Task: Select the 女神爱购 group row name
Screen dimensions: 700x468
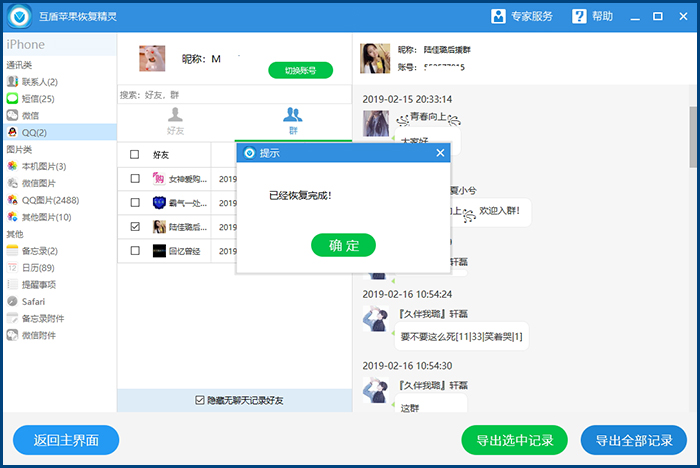Action: [188, 179]
